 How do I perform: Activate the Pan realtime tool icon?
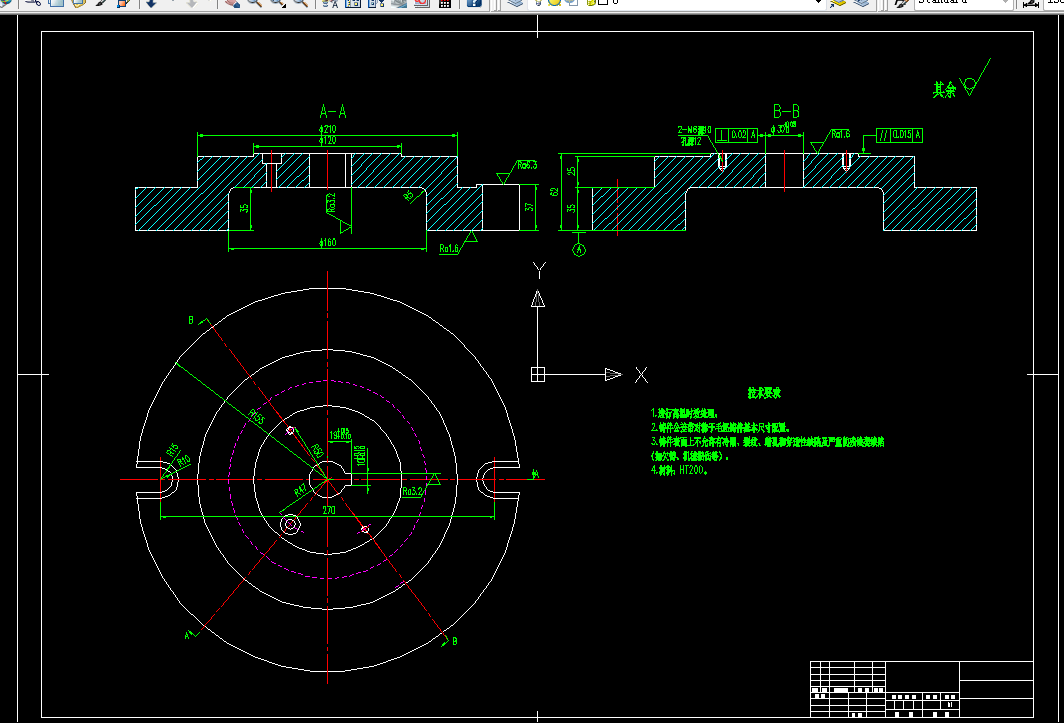[232, 3]
